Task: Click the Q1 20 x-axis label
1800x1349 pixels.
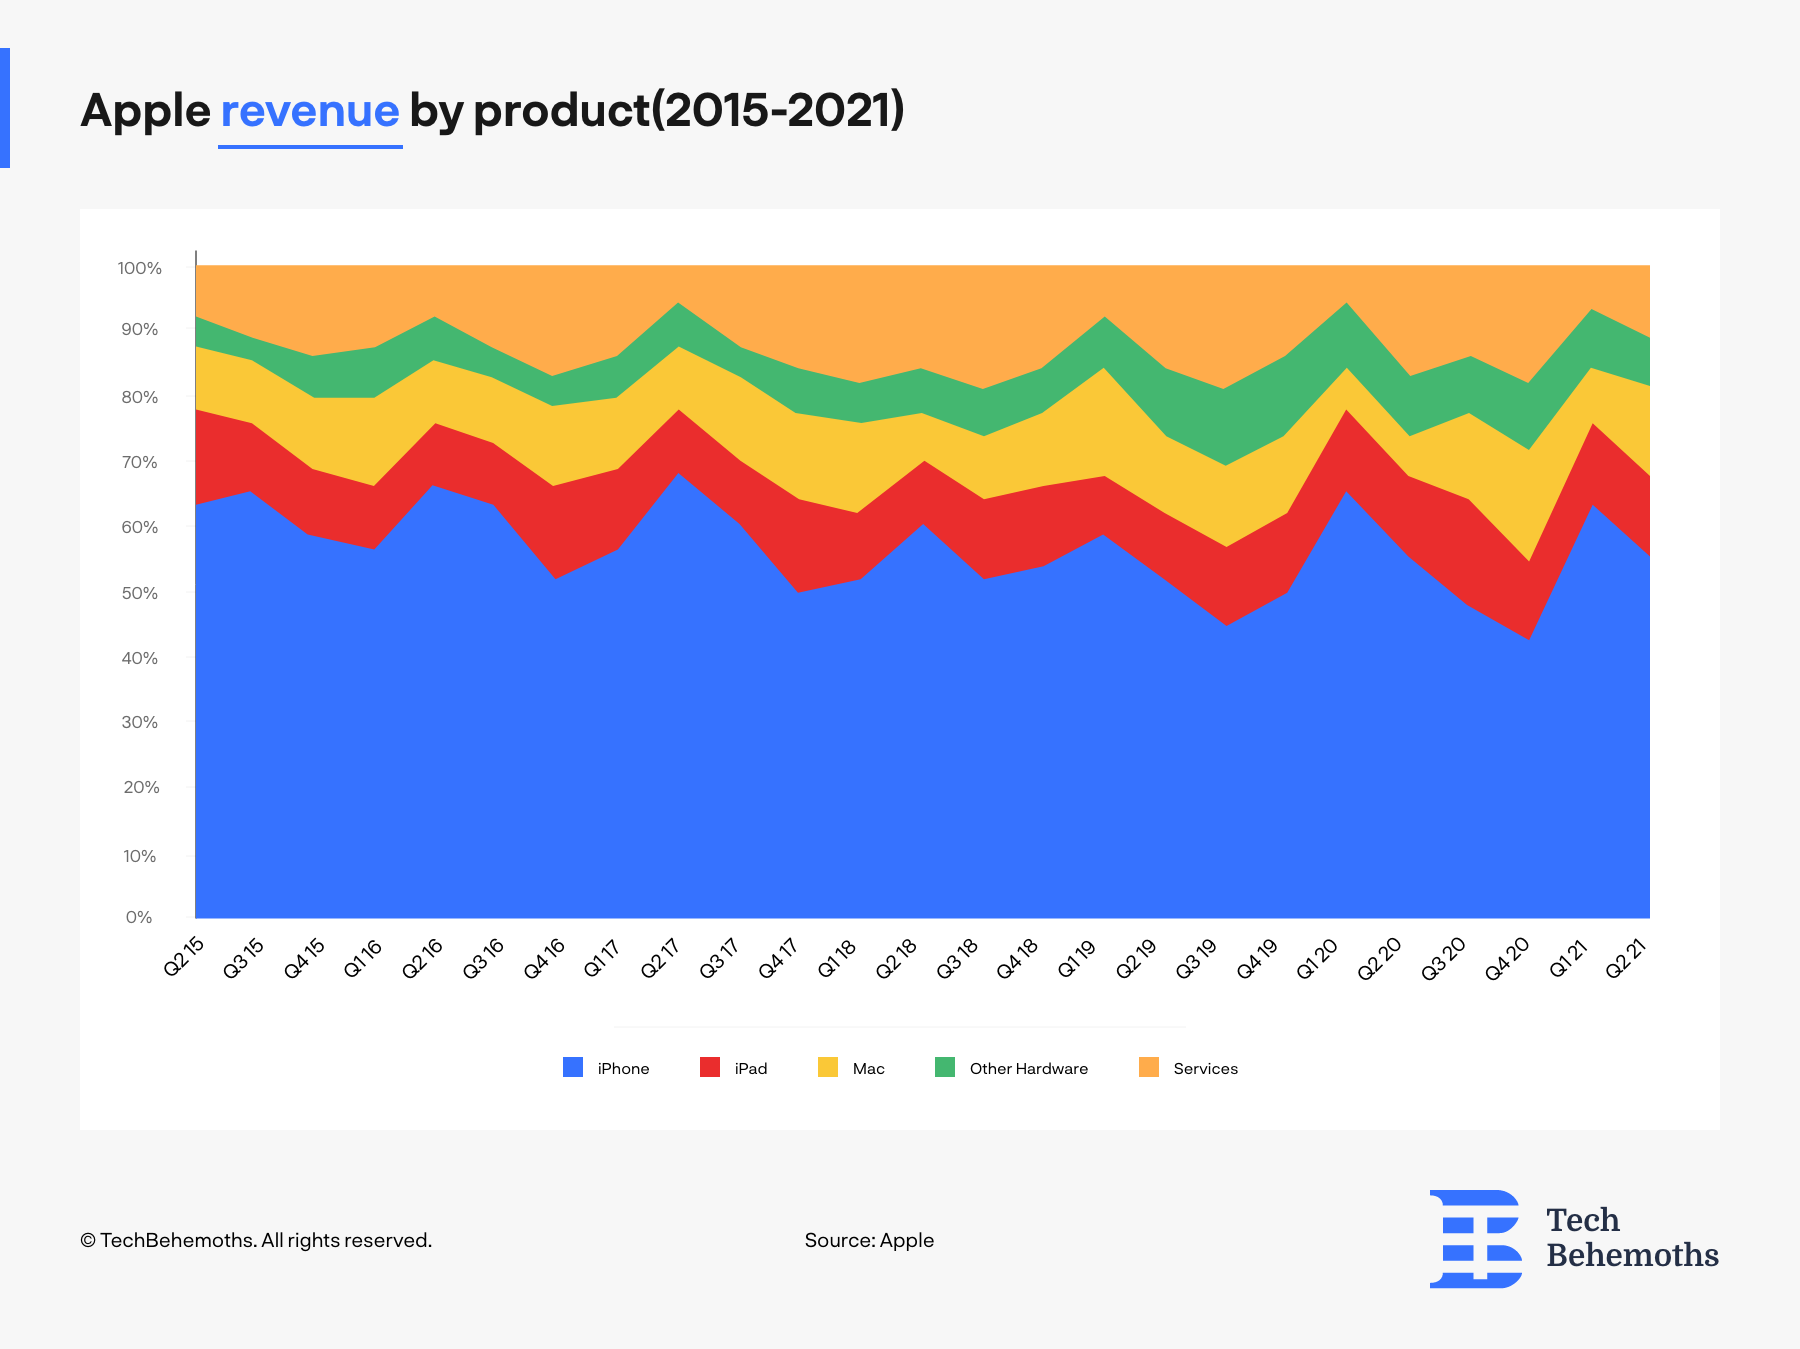Action: click(x=1318, y=957)
